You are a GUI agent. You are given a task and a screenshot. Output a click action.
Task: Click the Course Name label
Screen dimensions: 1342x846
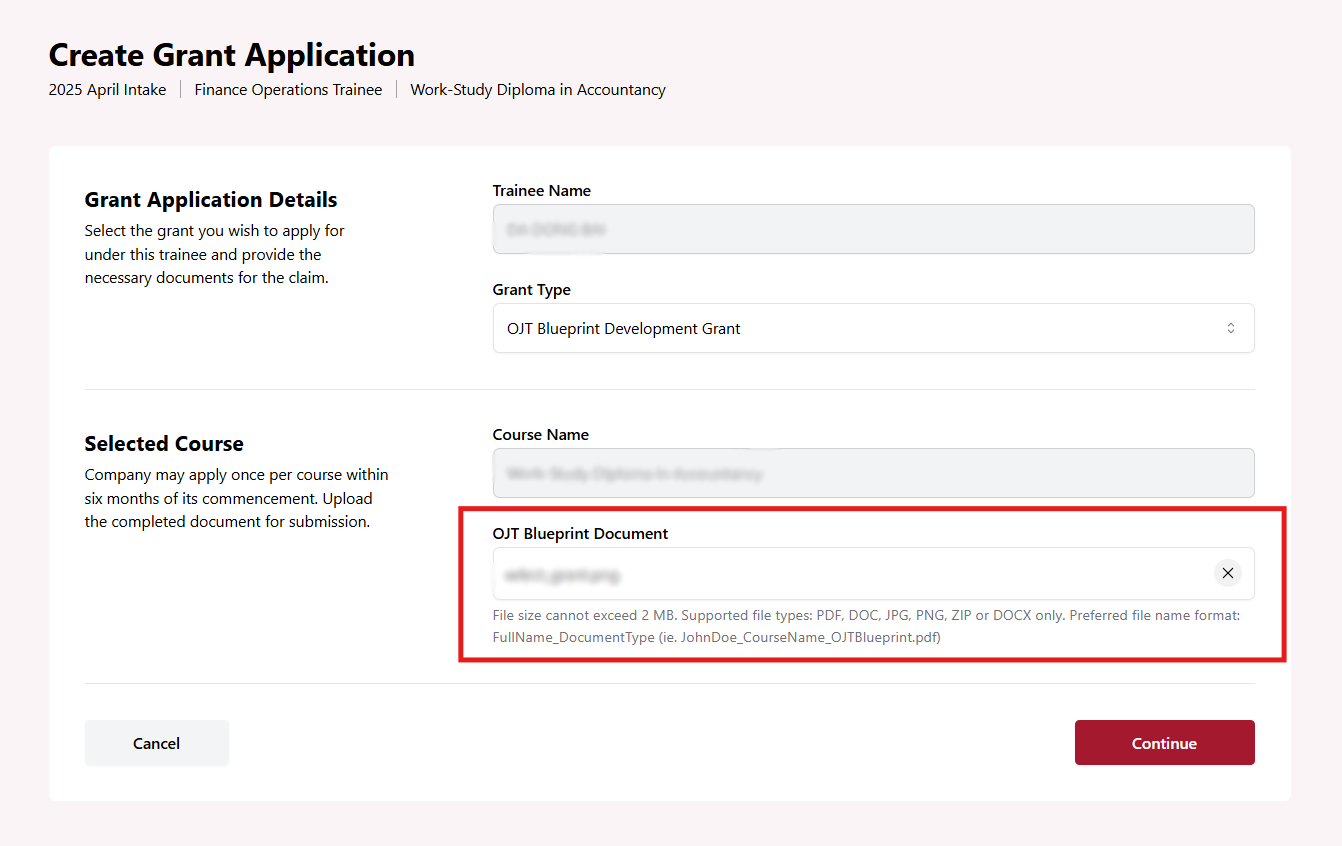coord(540,435)
